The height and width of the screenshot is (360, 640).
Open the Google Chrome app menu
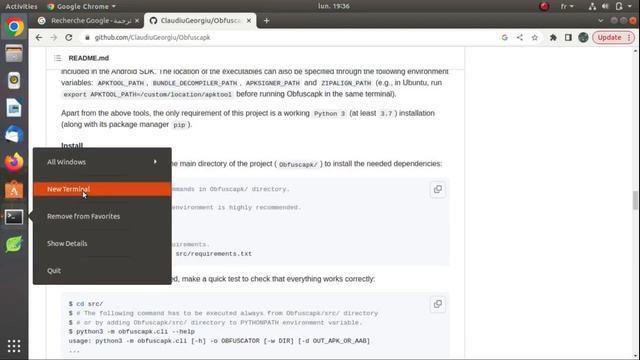pyautogui.click(x=81, y=6)
